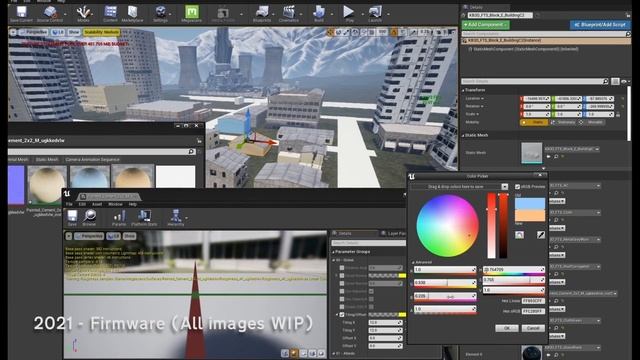Click Save Current in the main toolbar
Image resolution: width=640 pixels, height=360 pixels.
coord(21,13)
